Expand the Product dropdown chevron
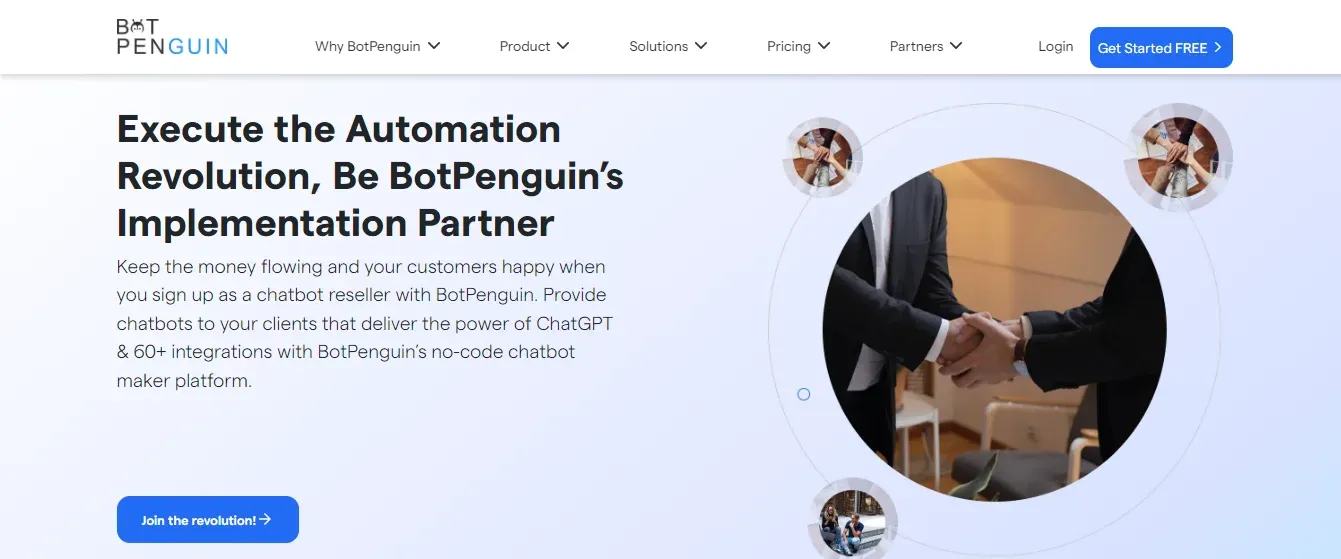This screenshot has width=1341, height=559. click(563, 46)
